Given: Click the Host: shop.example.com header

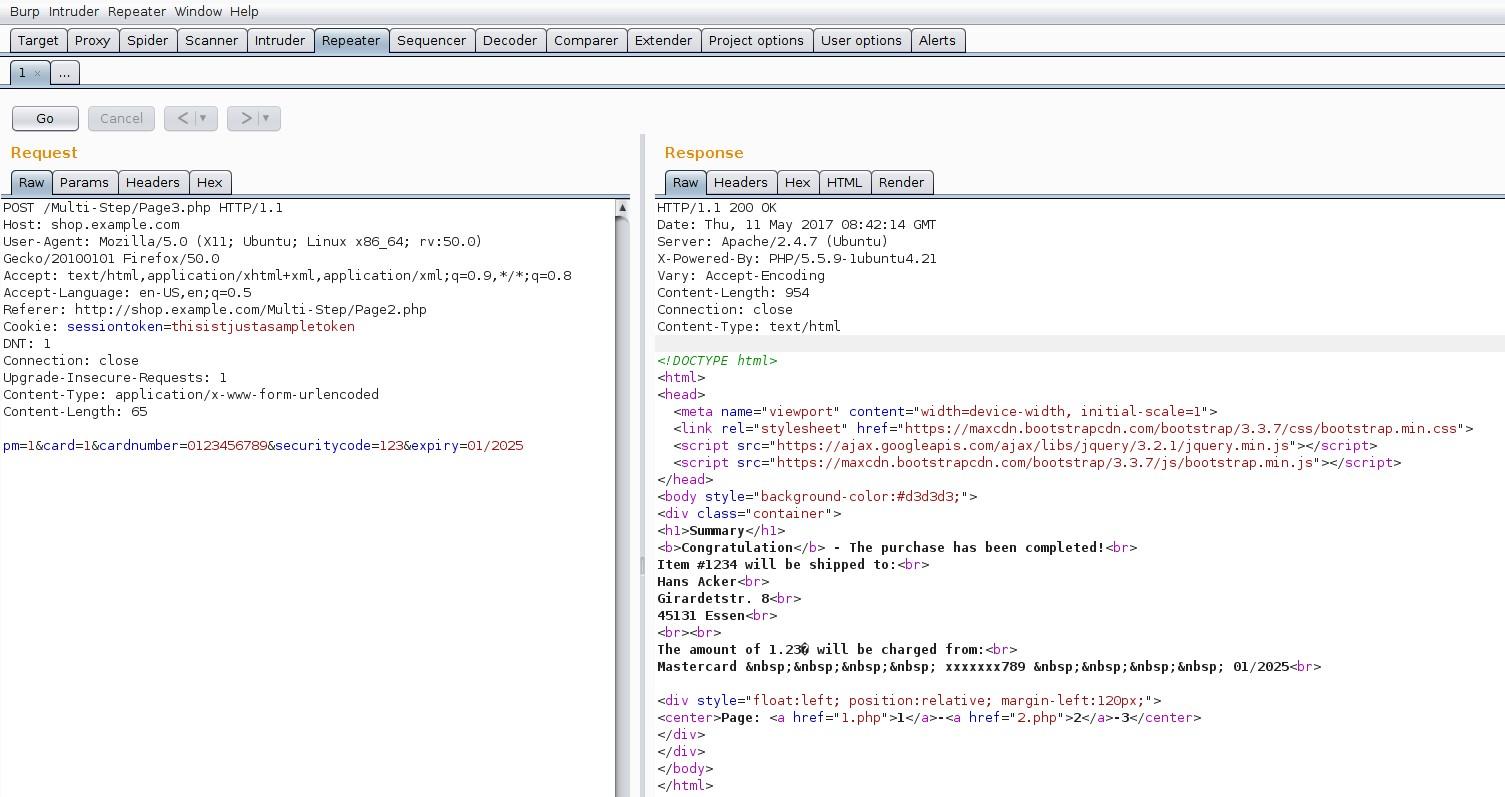Looking at the screenshot, I should coord(91,225).
